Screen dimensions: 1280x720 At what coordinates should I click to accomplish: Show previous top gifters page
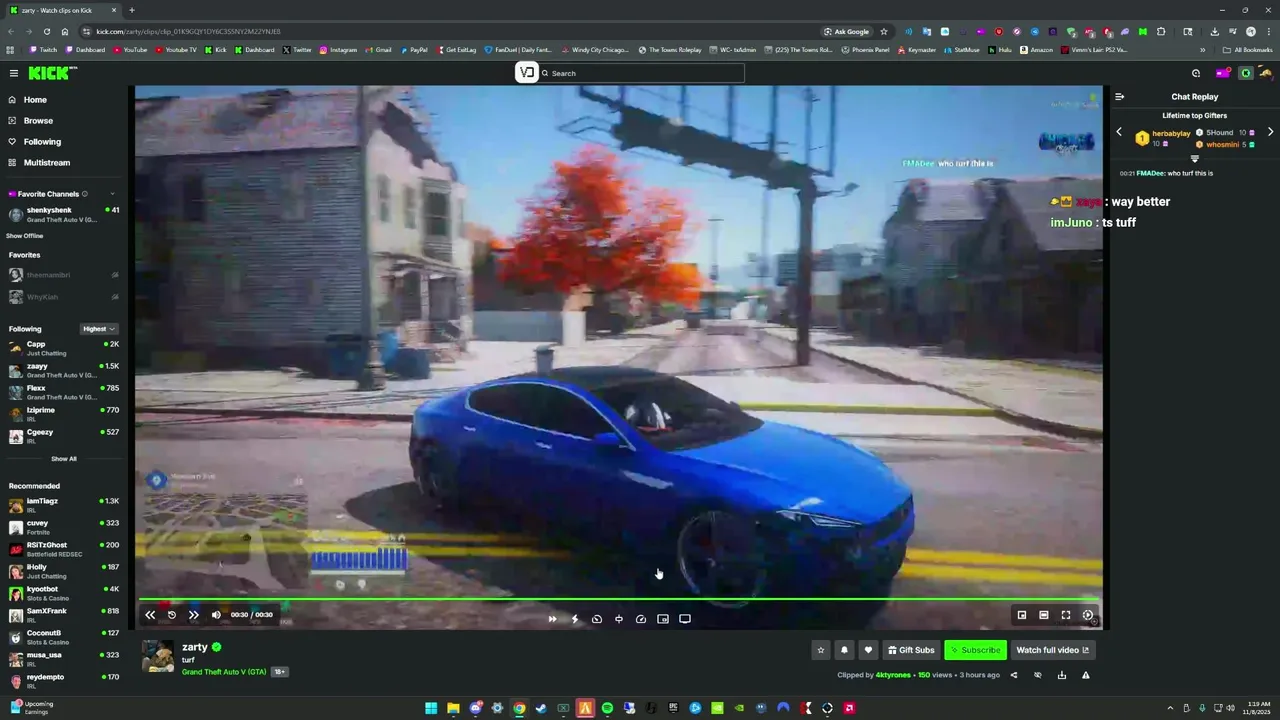click(1119, 132)
